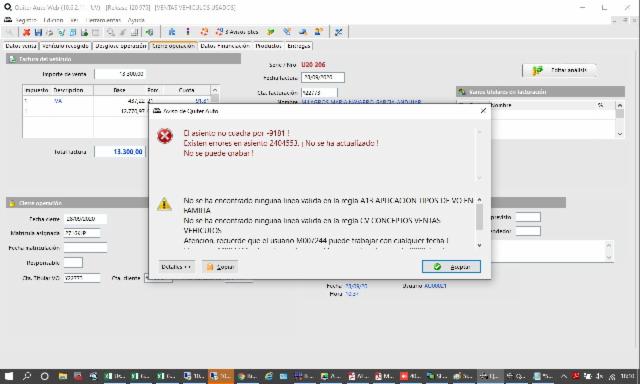Image resolution: width=640 pixels, height=384 pixels.
Task: Expand Detalles >> in the dialog
Action: [176, 267]
